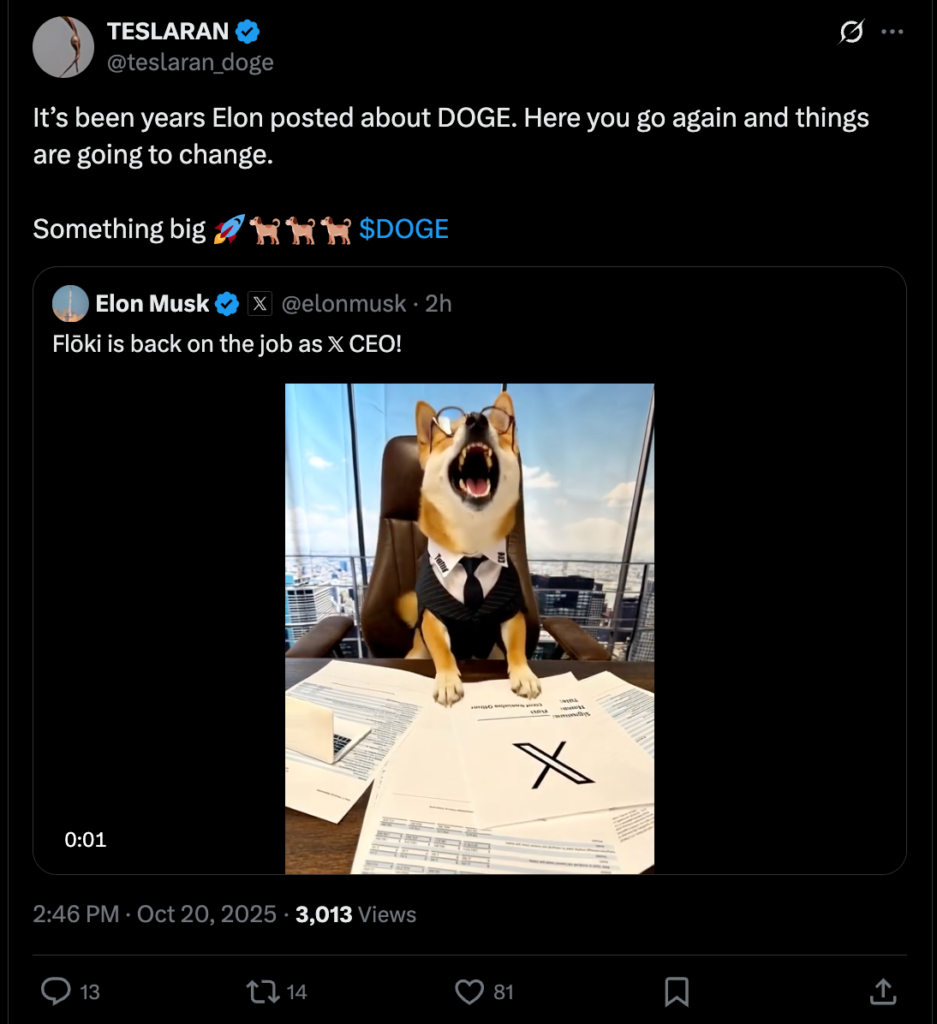Click Elon Musk's verified badge in quoted tweet
The width and height of the screenshot is (937, 1024).
(x=227, y=303)
